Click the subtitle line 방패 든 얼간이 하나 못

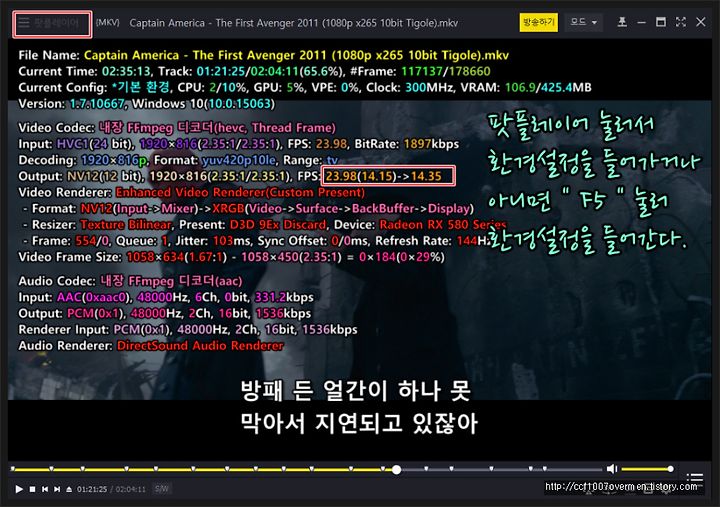click(356, 391)
